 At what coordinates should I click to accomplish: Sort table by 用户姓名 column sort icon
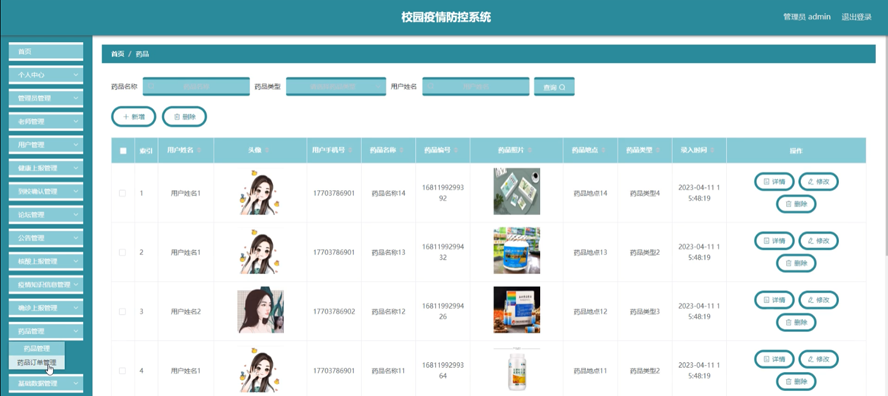click(199, 151)
